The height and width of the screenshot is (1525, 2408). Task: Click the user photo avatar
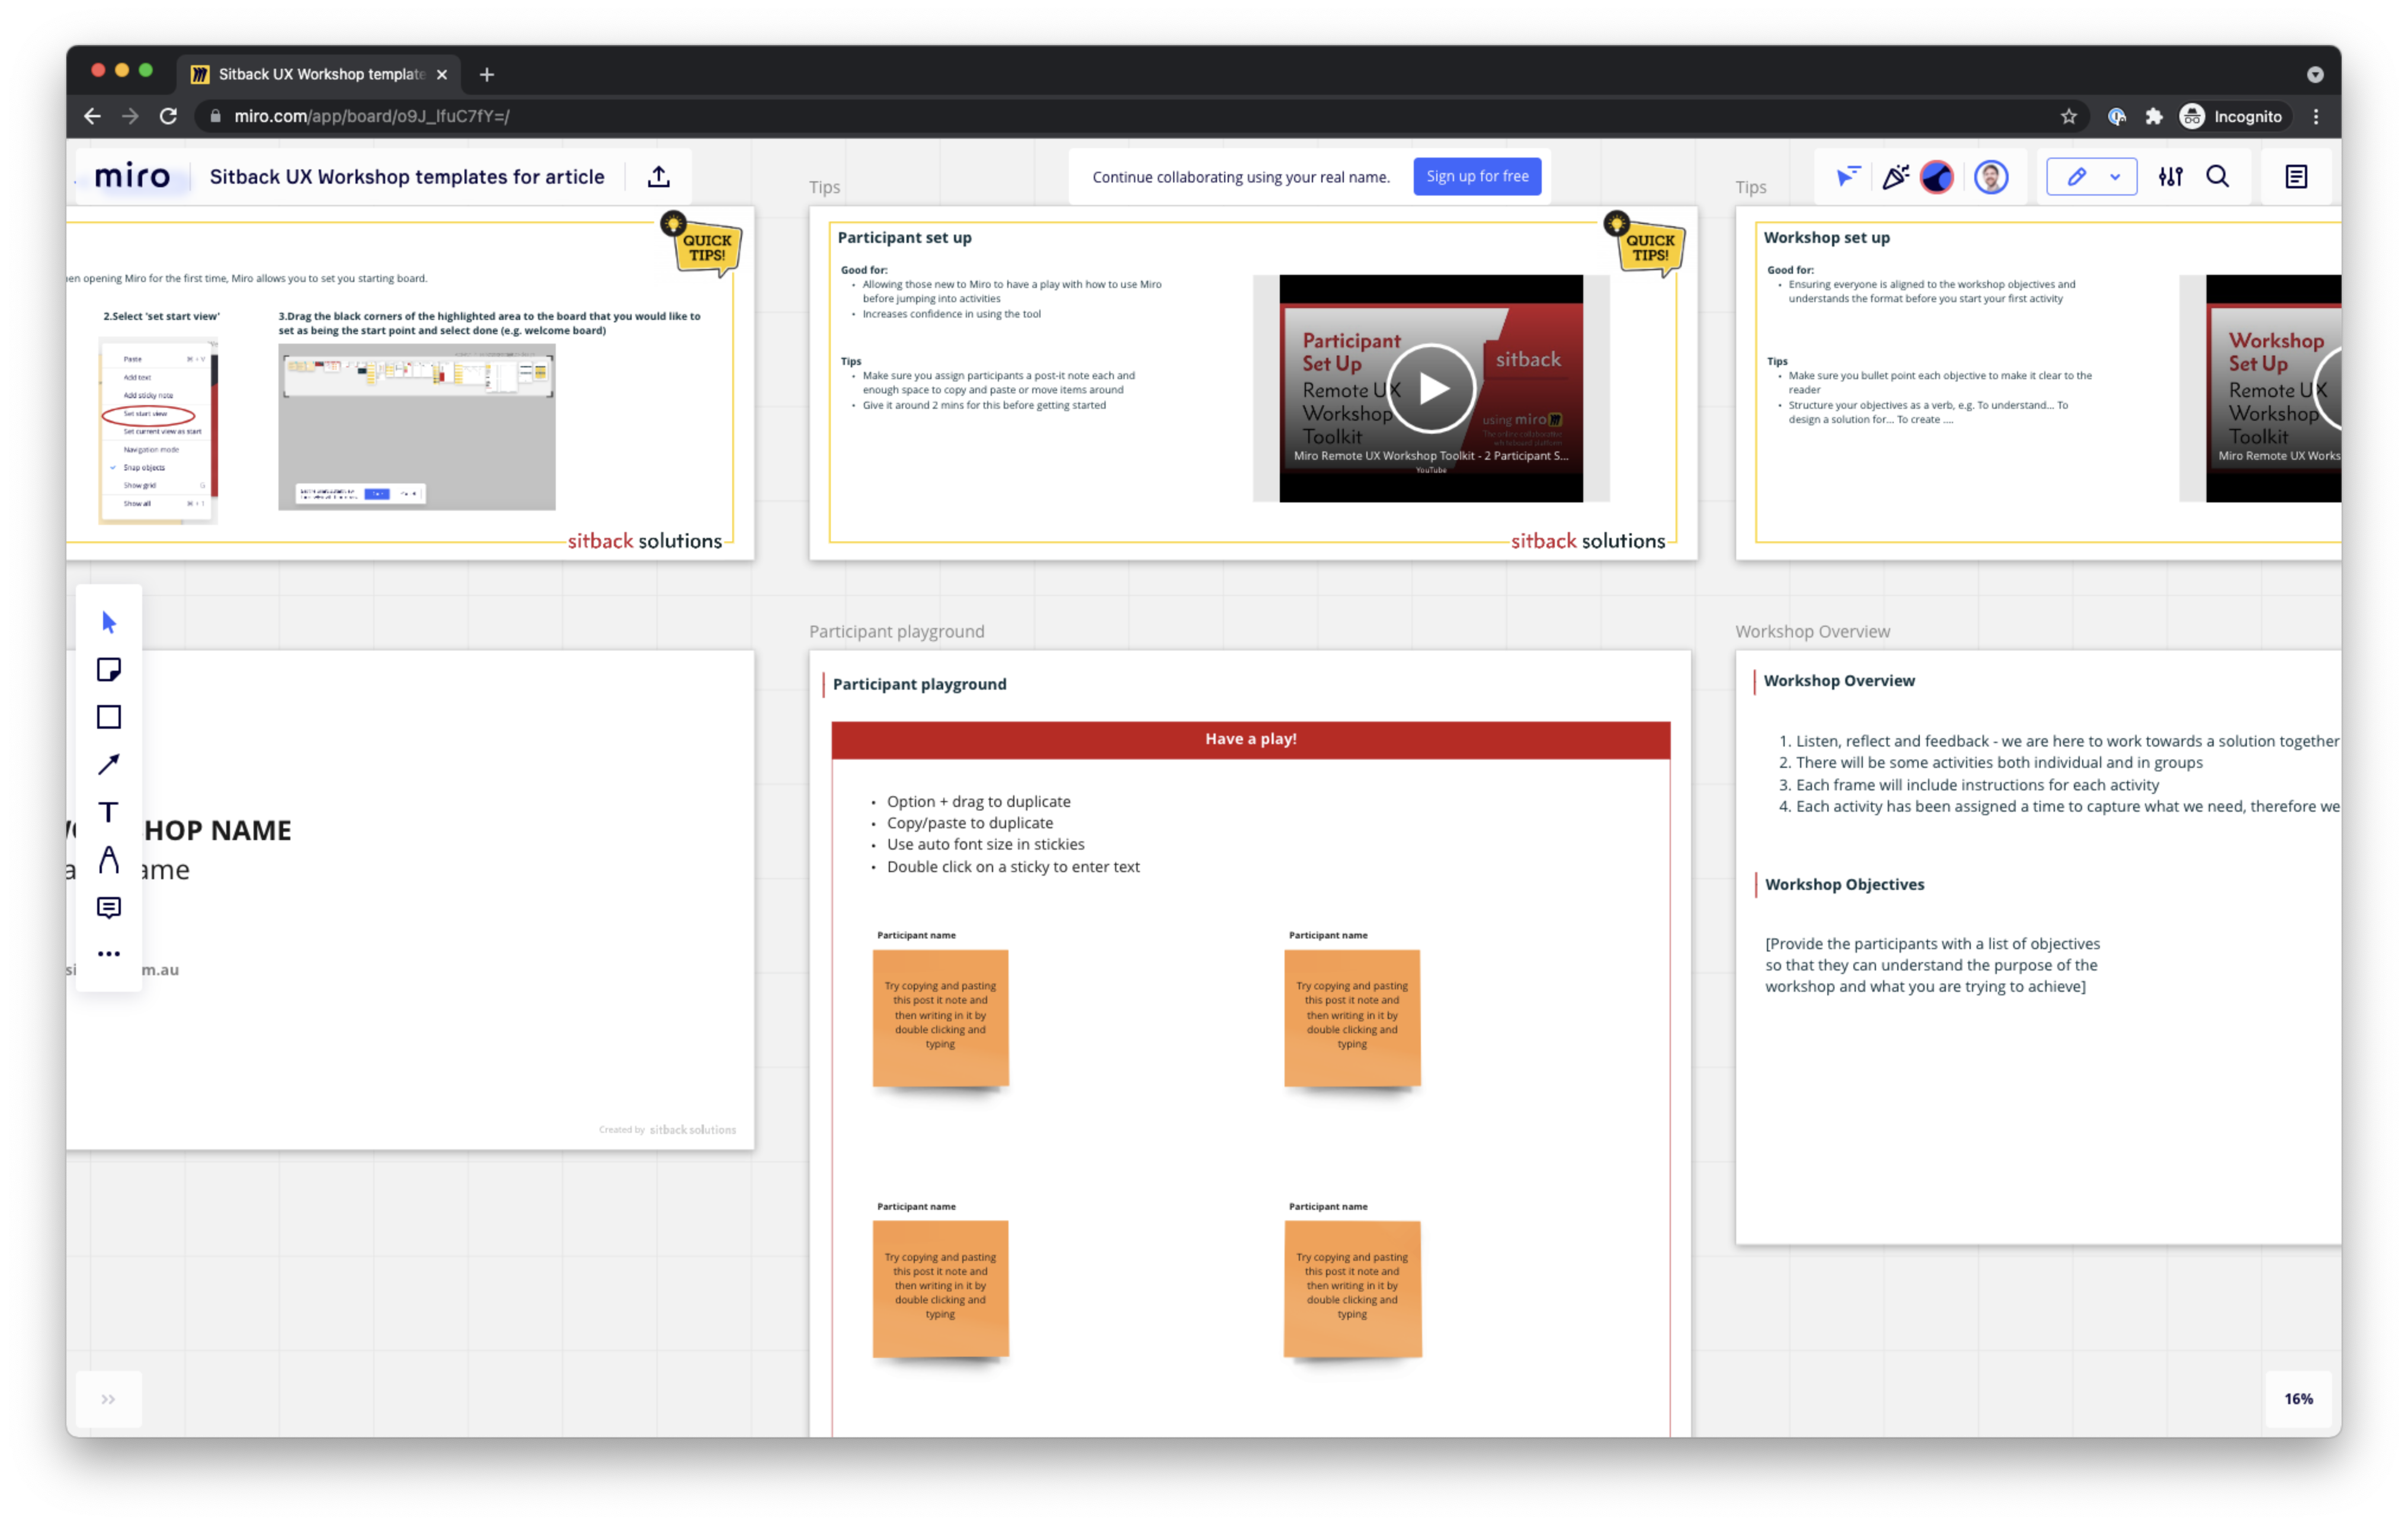[x=1991, y=177]
